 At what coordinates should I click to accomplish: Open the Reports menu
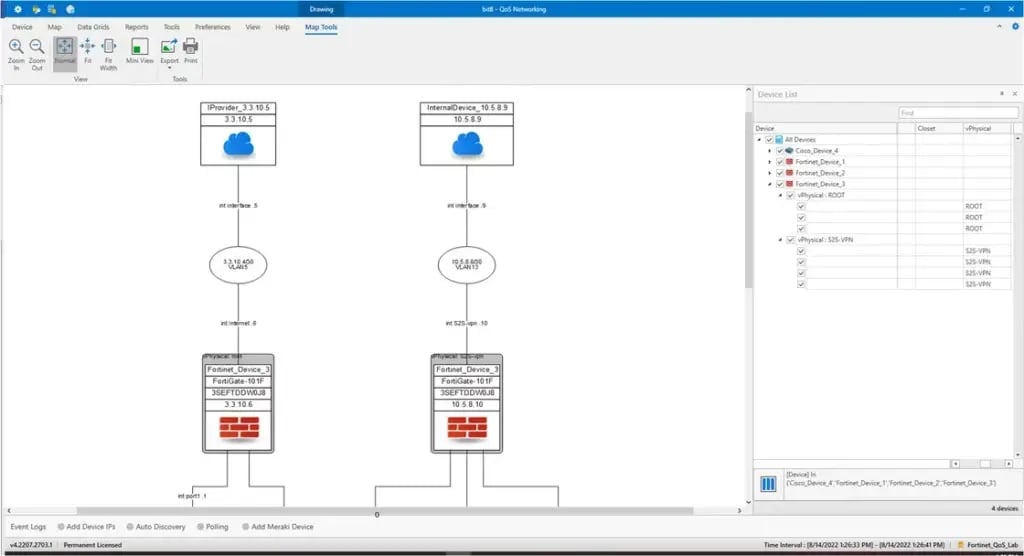[x=136, y=27]
